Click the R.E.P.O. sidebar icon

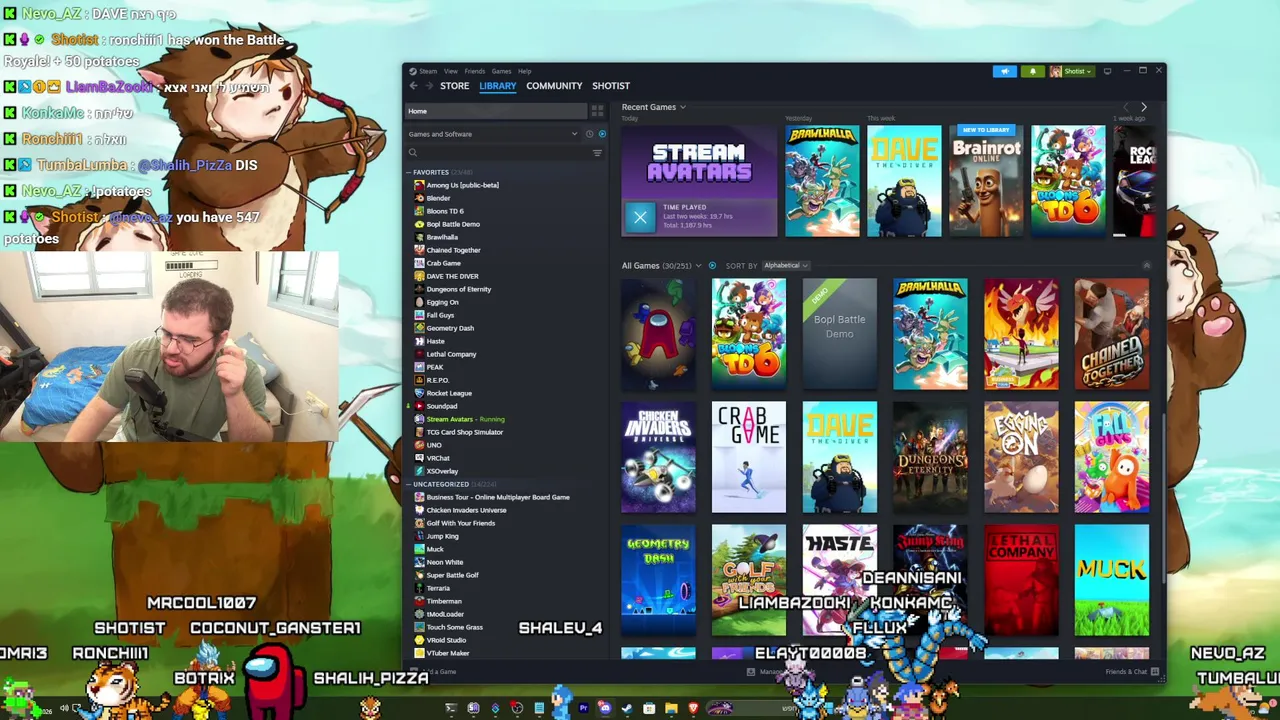click(x=419, y=380)
